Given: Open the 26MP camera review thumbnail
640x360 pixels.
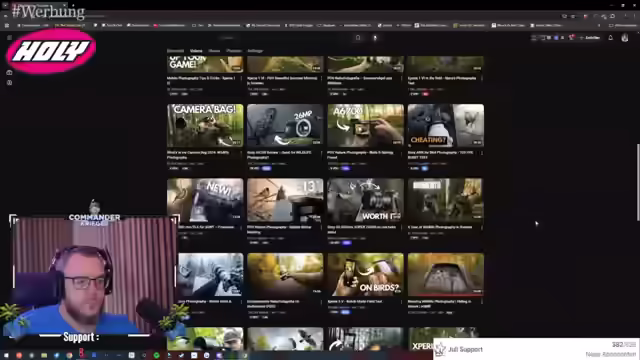Looking at the screenshot, I should click(285, 125).
